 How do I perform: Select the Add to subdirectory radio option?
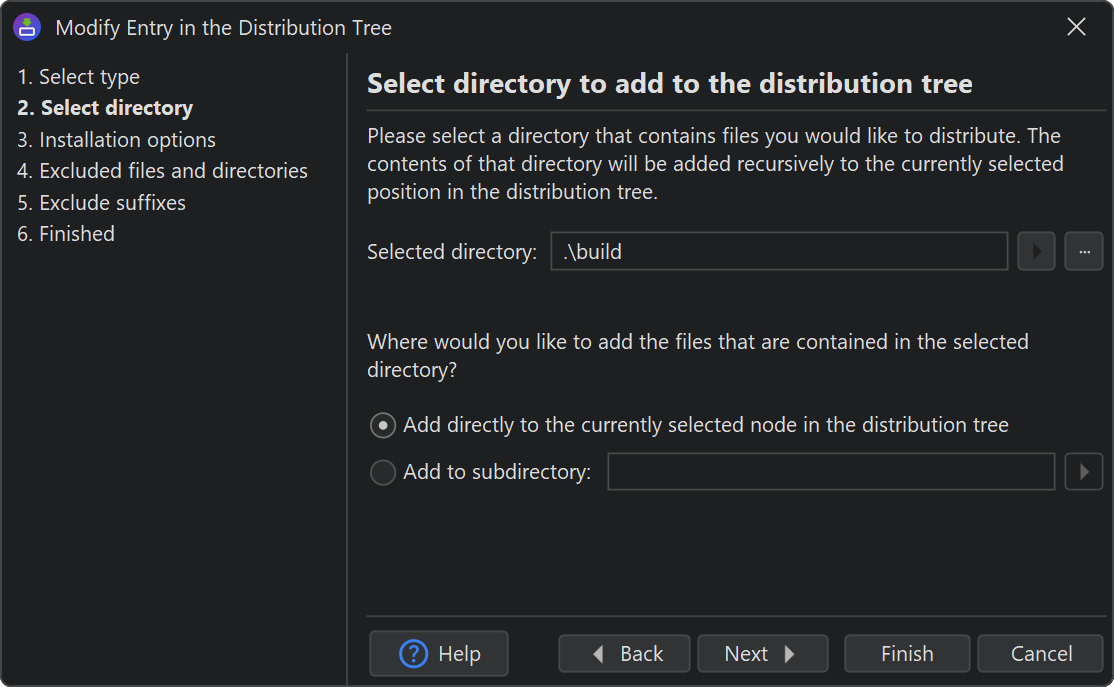point(383,472)
